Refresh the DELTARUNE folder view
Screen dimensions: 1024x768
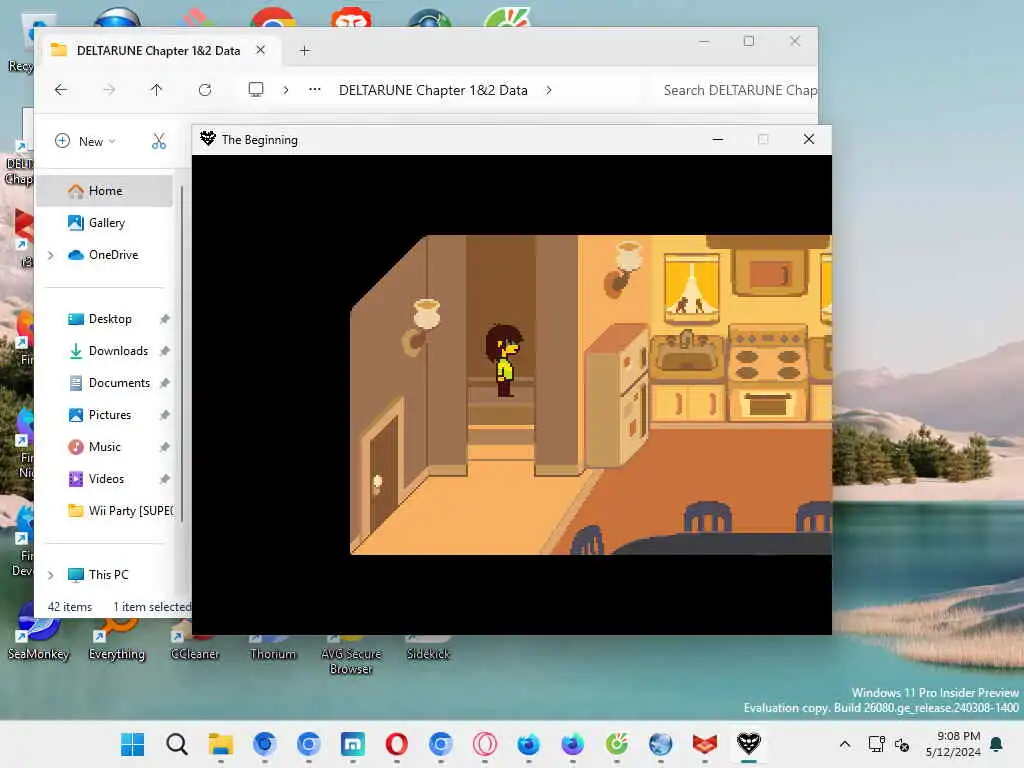tap(205, 89)
